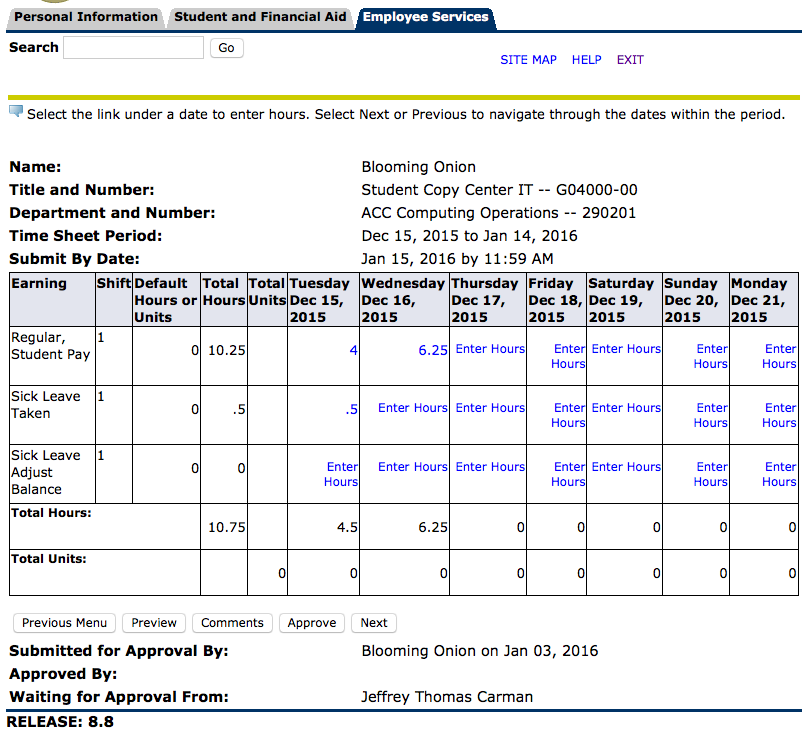Click the 'Sick Leave Taken' earning cell
806x736 pixels.
click(52, 415)
